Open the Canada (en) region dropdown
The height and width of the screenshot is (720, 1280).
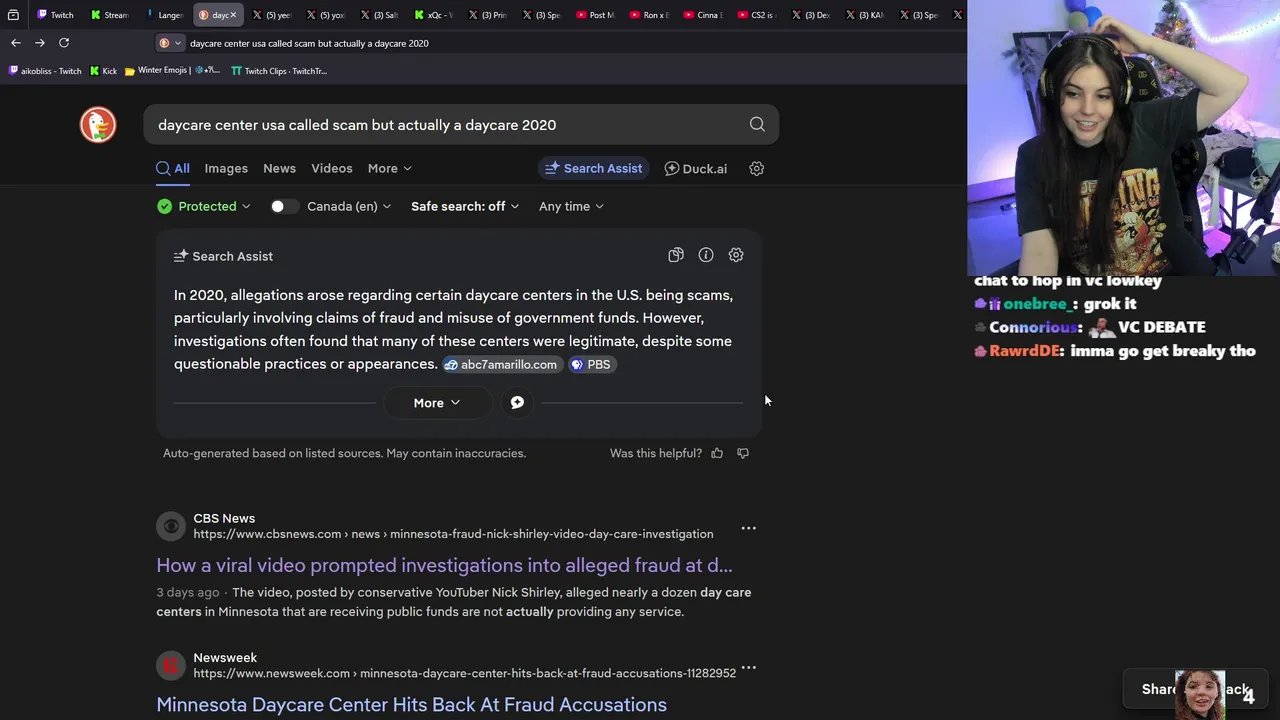click(x=349, y=206)
